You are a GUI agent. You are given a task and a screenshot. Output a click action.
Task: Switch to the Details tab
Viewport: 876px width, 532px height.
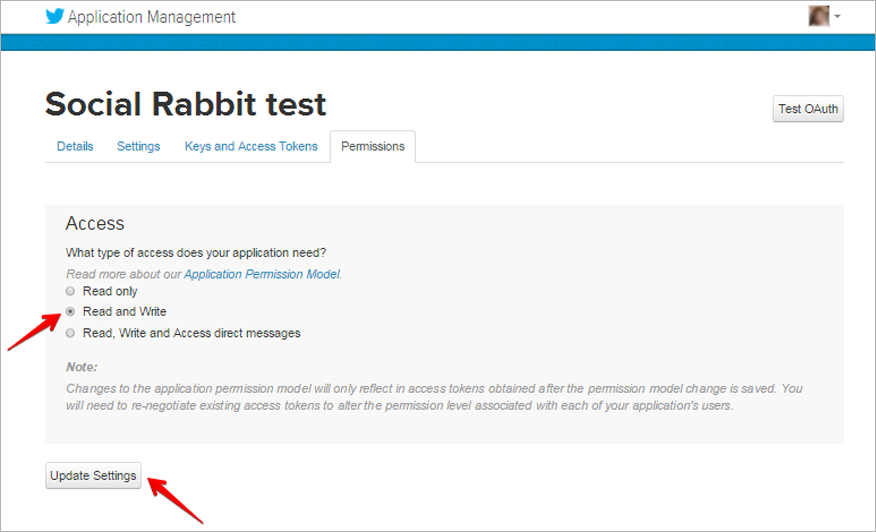click(x=75, y=146)
